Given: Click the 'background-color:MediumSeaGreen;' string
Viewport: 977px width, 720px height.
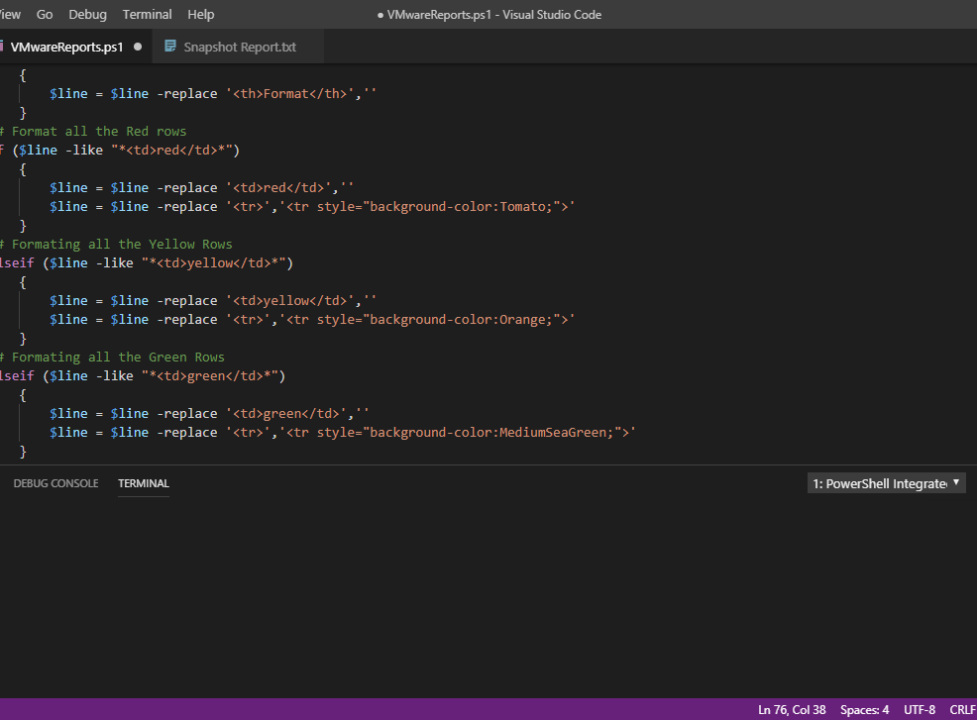Looking at the screenshot, I should [x=491, y=432].
